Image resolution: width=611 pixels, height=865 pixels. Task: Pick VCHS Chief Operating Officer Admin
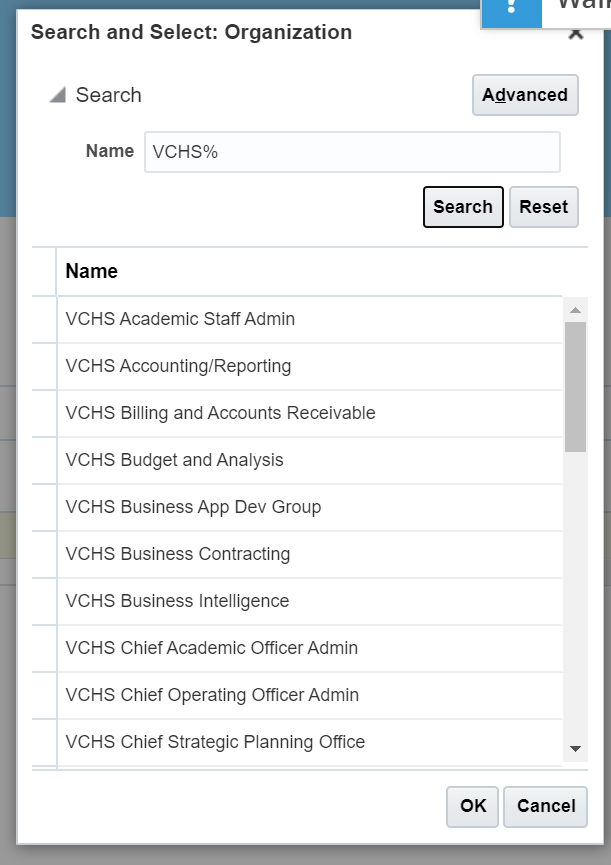coord(212,695)
